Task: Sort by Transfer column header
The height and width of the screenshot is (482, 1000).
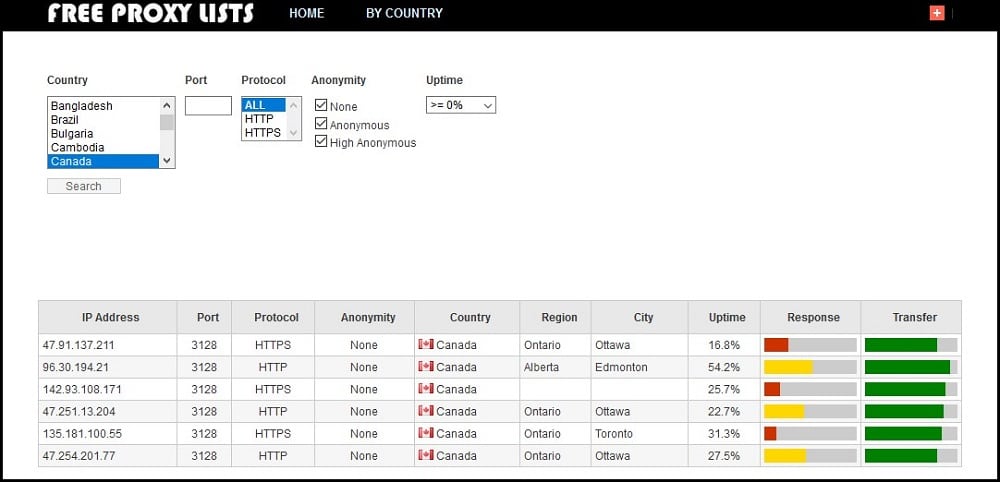Action: (911, 317)
